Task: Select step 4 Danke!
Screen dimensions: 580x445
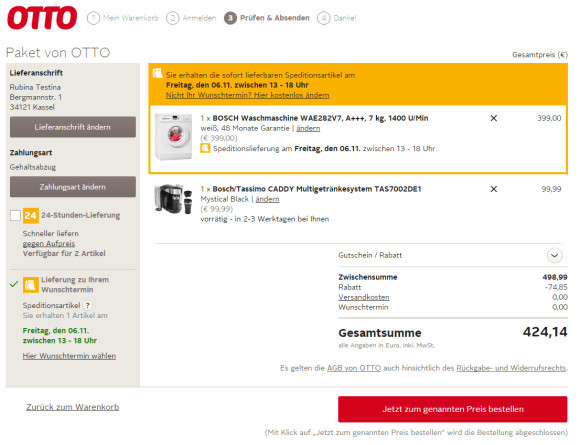Action: tap(337, 18)
